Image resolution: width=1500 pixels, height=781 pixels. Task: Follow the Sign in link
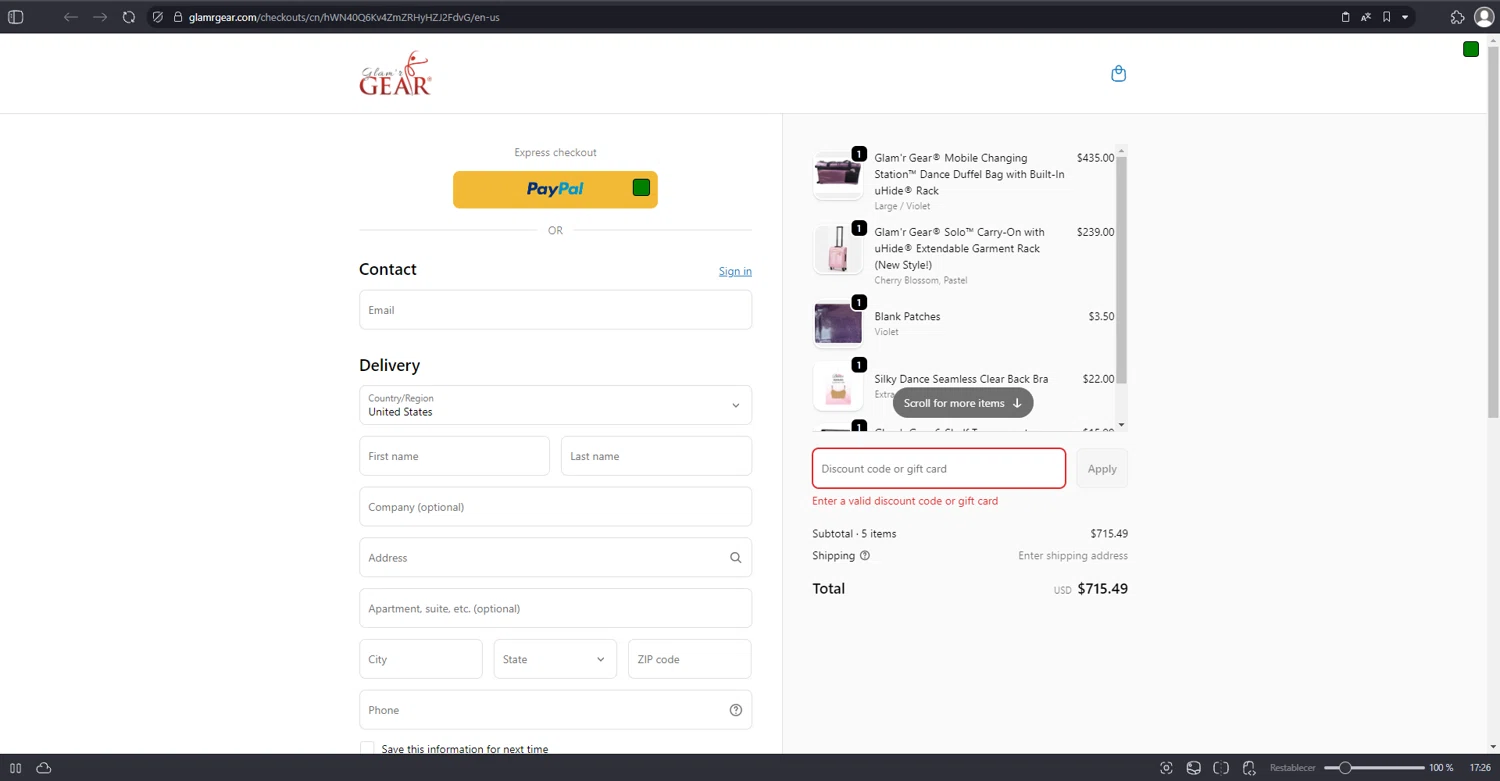pos(735,271)
